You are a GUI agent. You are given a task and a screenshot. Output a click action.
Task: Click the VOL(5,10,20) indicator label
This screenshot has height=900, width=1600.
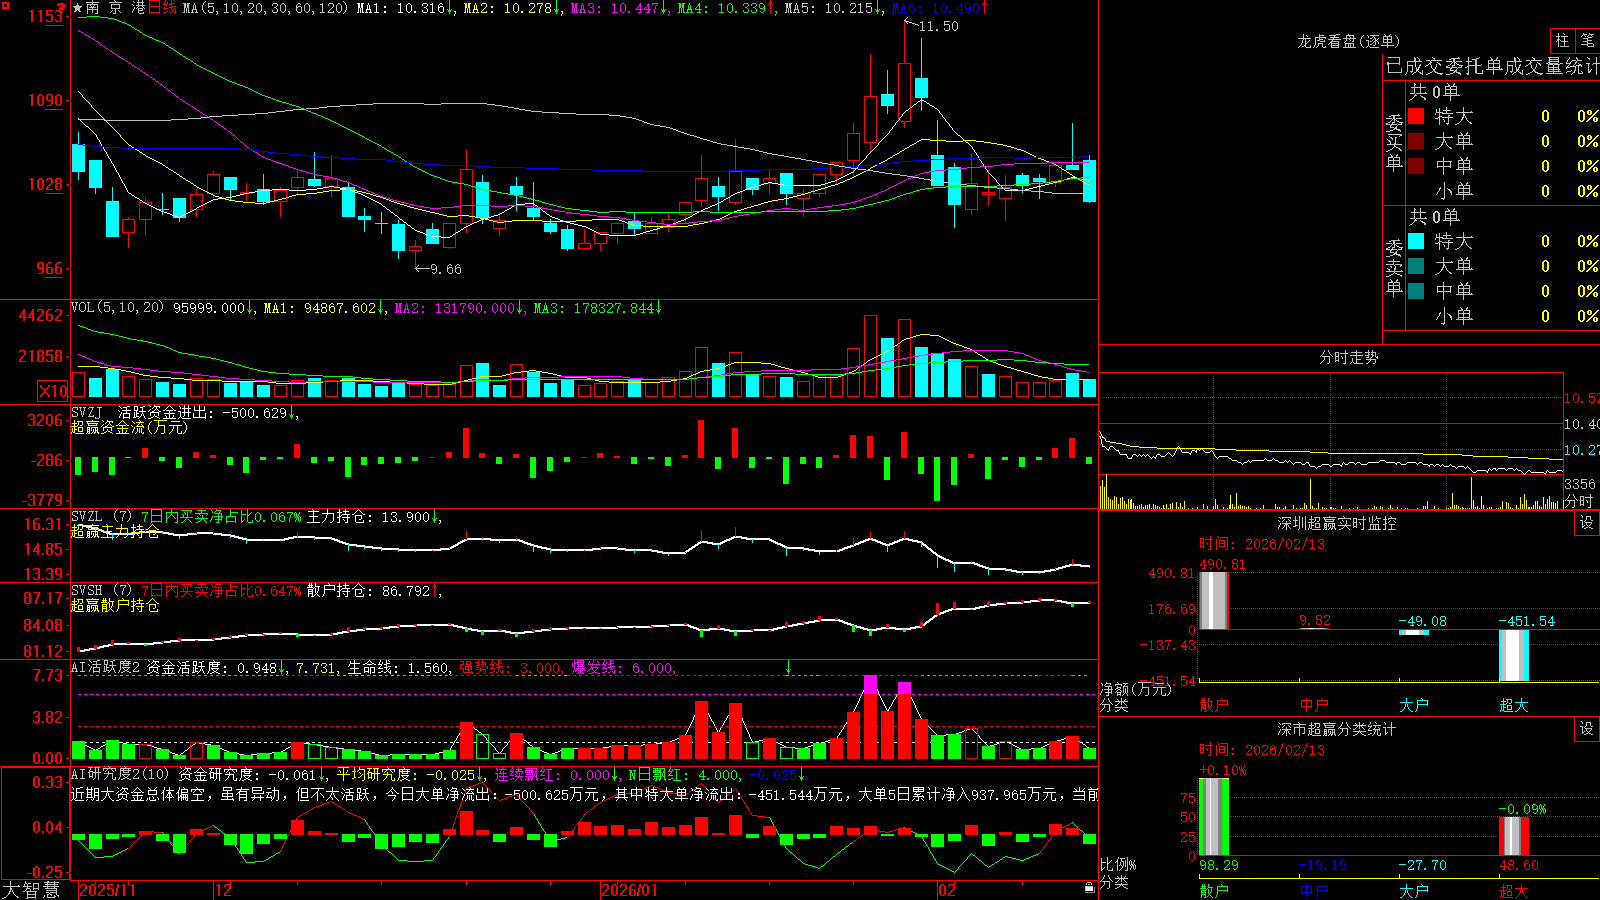point(117,308)
